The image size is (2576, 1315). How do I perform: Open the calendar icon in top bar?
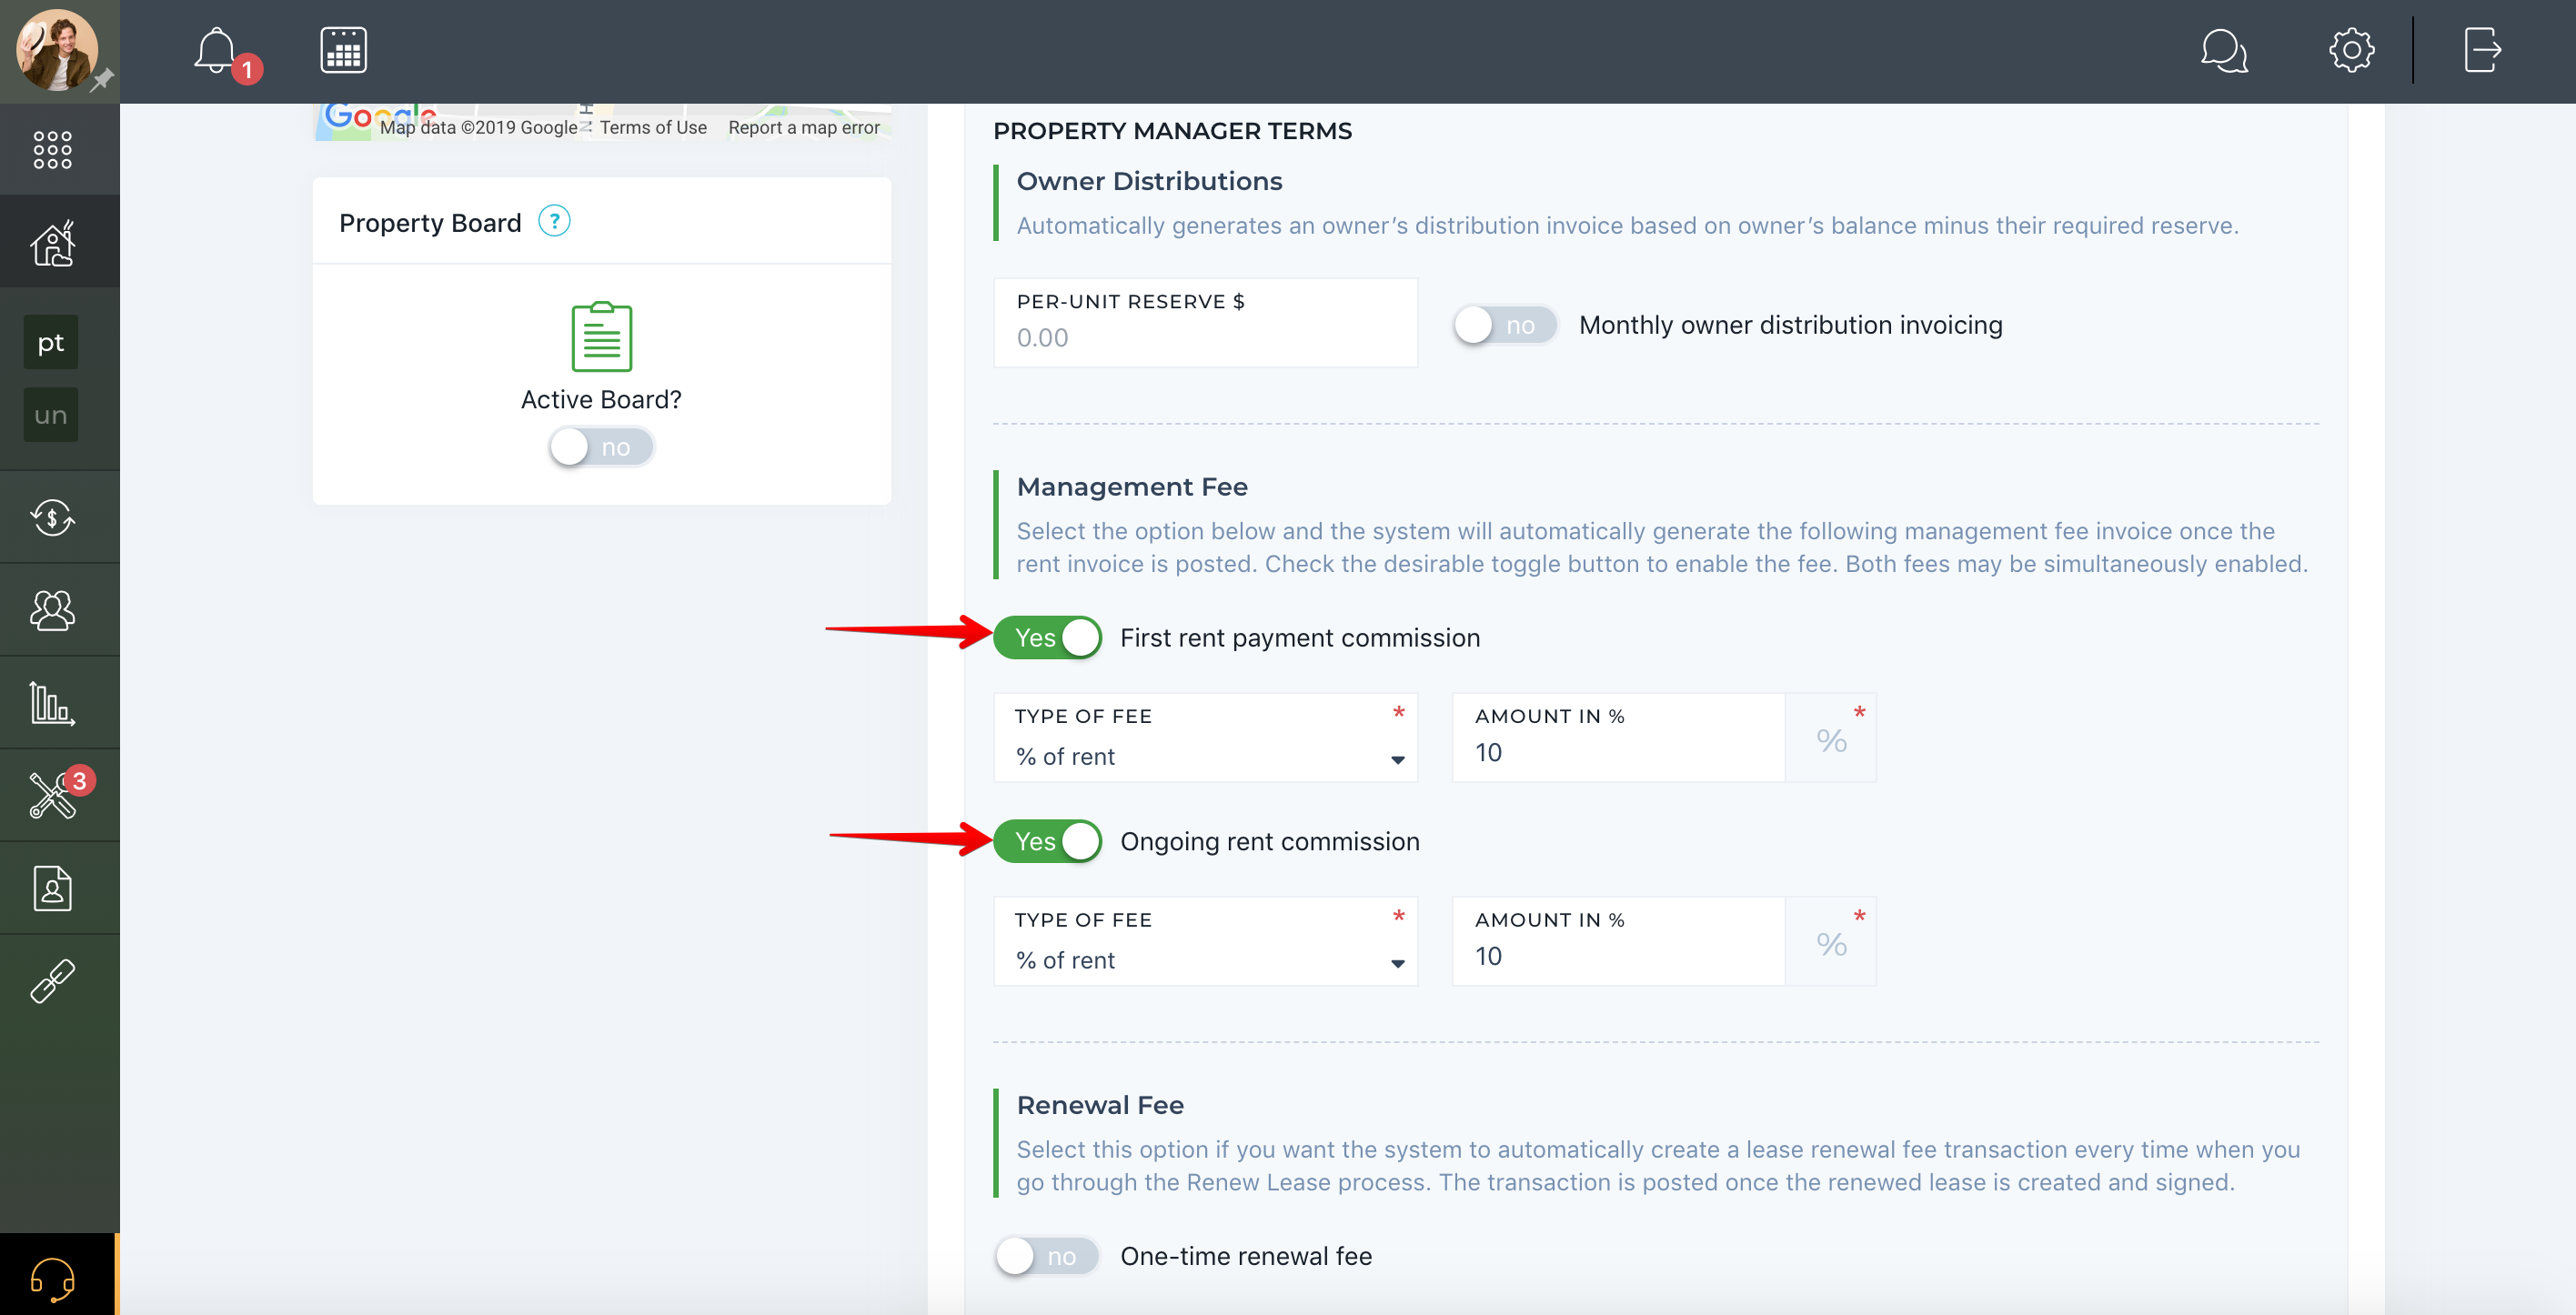click(343, 50)
